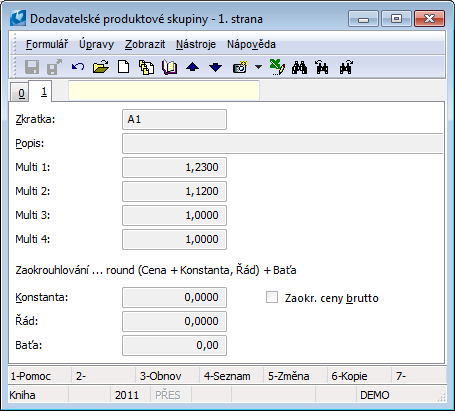Switch to tab 0
This screenshot has height=411, width=455.
[x=21, y=93]
